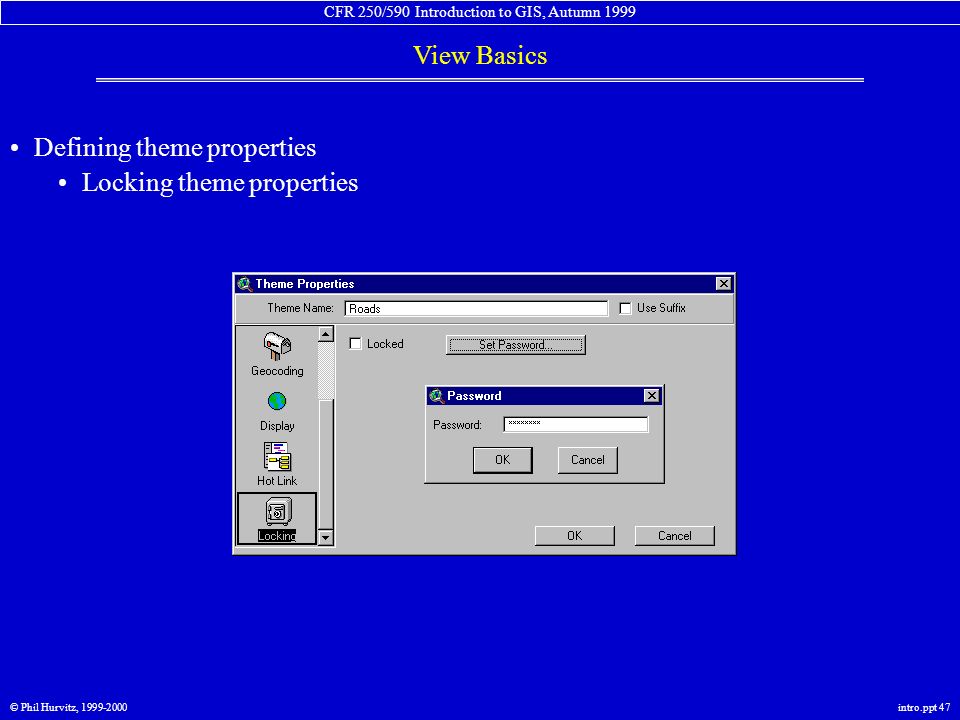Image resolution: width=960 pixels, height=720 pixels.
Task: Click the 'View Basics' slide title
Action: 480,56
